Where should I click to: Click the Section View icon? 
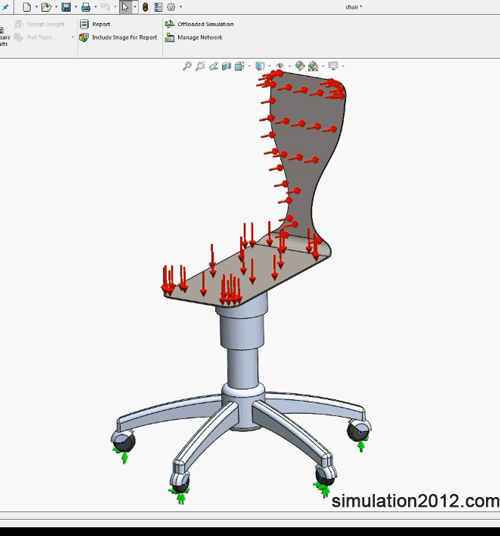pyautogui.click(x=227, y=66)
